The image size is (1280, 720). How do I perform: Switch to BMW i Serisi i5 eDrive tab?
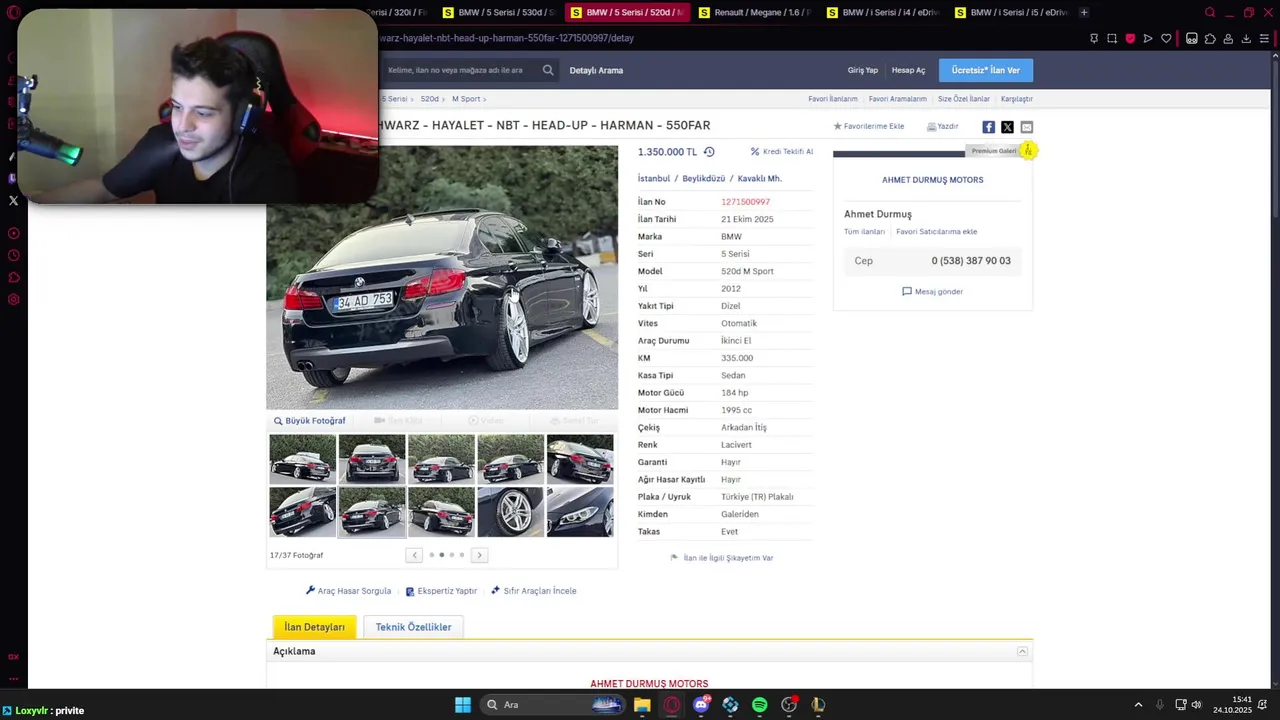(x=1010, y=12)
